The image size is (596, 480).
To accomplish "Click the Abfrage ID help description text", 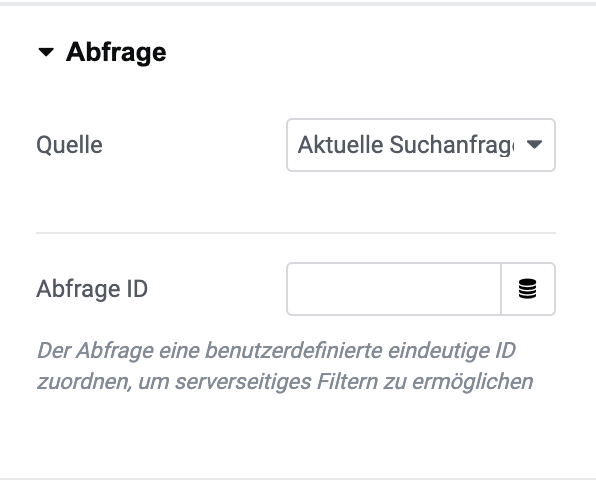I will click(x=285, y=366).
